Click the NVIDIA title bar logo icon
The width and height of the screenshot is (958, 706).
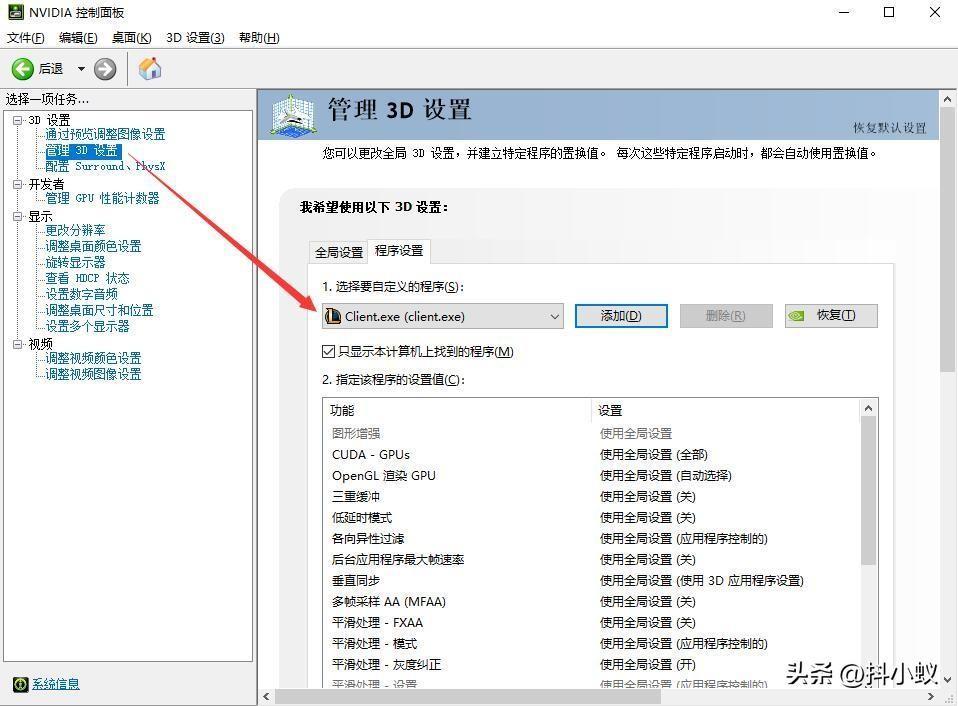(16, 12)
